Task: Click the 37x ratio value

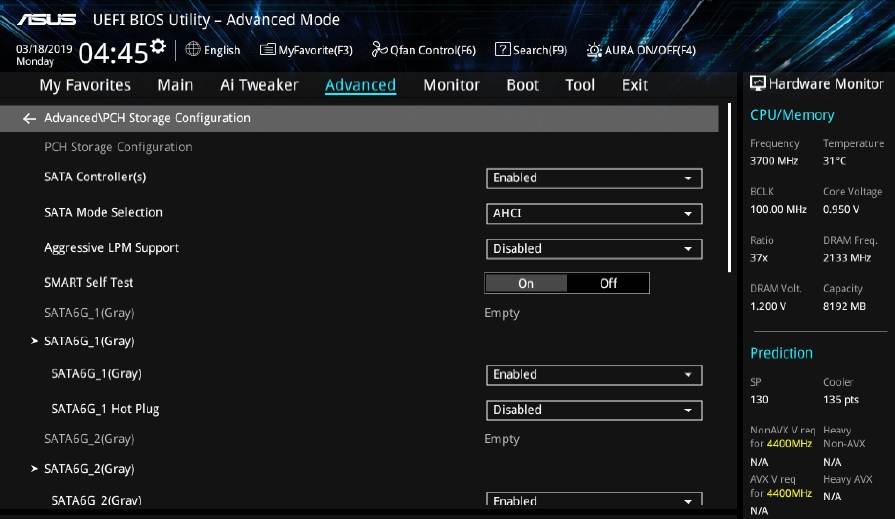Action: [x=759, y=258]
